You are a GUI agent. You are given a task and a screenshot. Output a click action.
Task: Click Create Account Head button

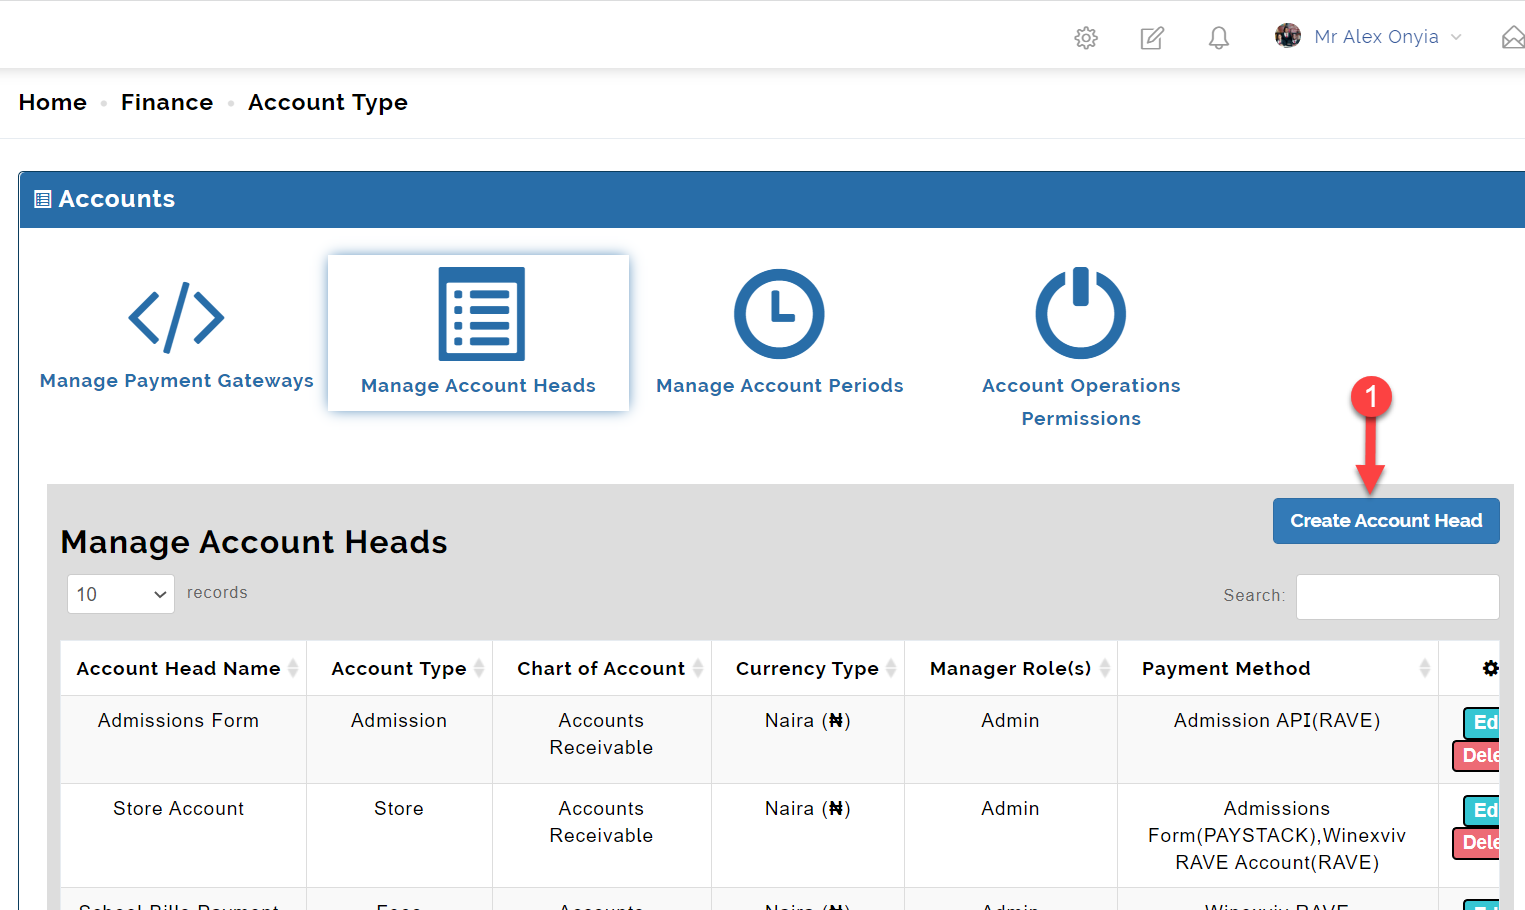pyautogui.click(x=1386, y=521)
